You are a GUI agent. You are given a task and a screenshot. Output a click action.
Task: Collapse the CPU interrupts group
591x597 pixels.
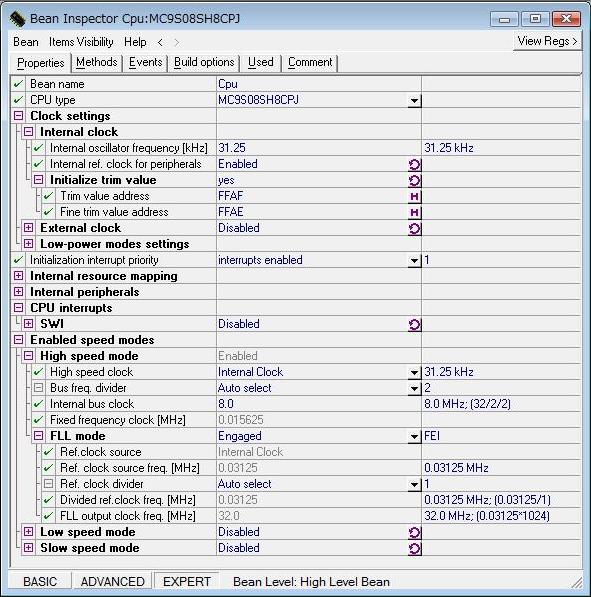18,308
